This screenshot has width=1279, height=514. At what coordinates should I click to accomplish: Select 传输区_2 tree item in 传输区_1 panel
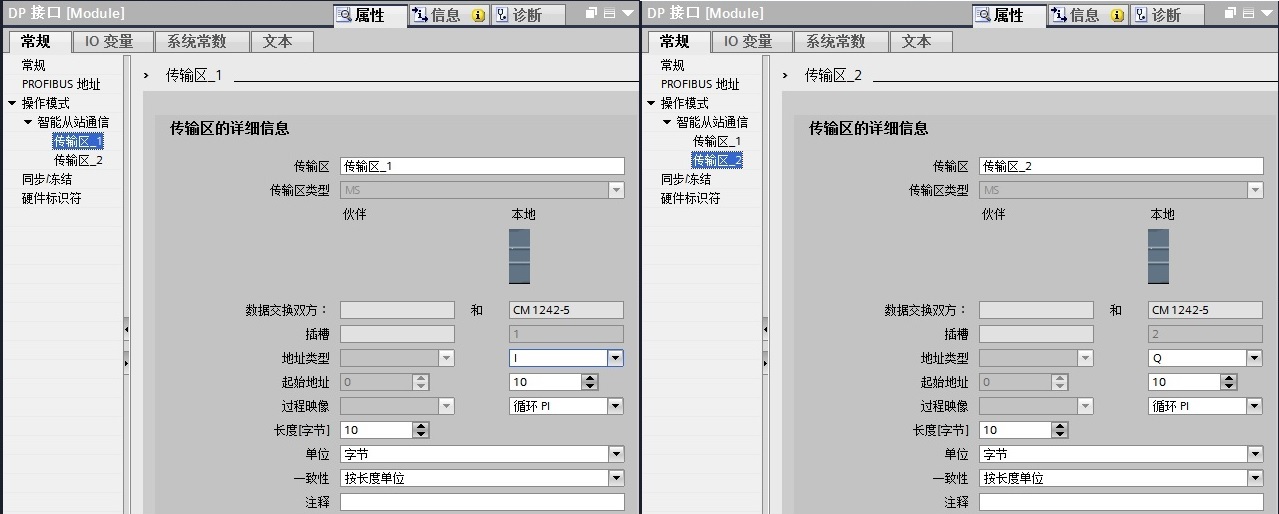[x=78, y=160]
